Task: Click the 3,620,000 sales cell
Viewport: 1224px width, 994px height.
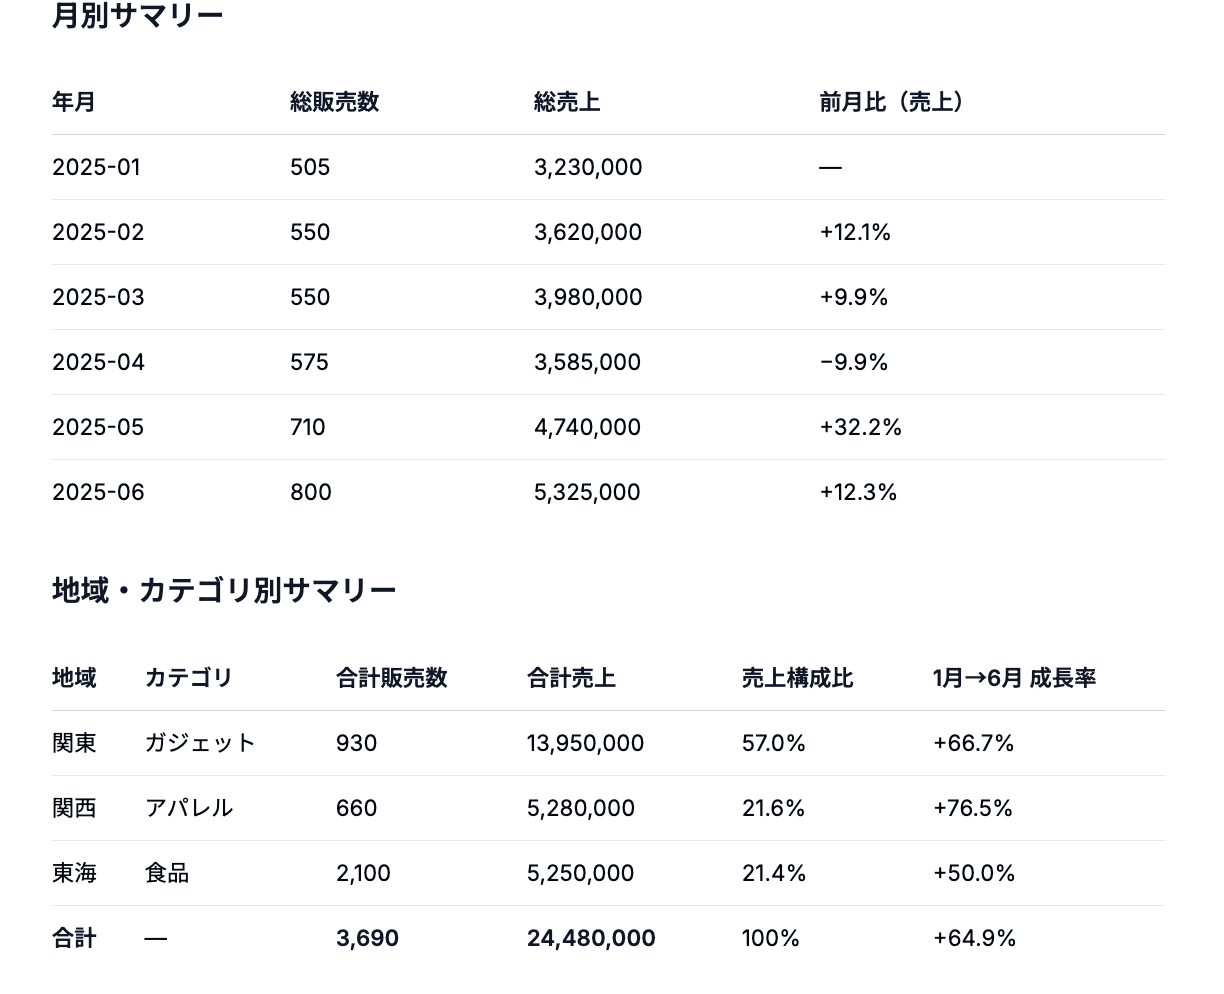Action: [588, 232]
